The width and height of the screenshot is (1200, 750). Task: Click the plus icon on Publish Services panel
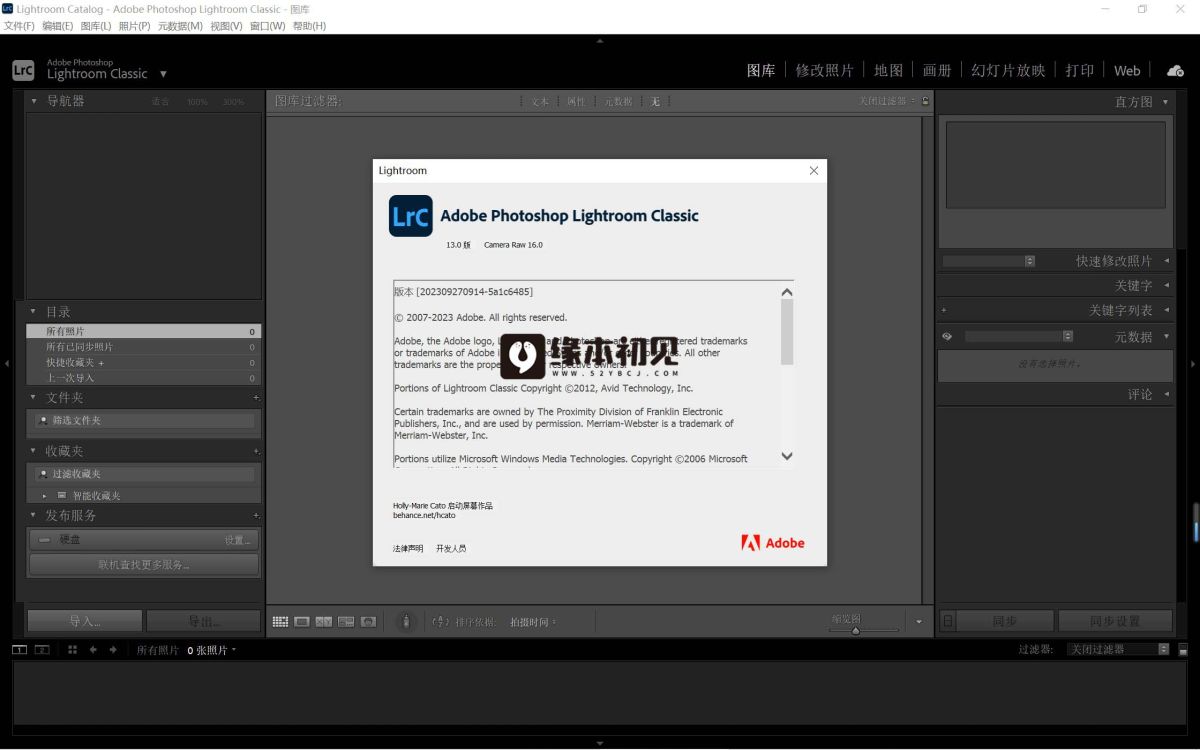pos(256,516)
